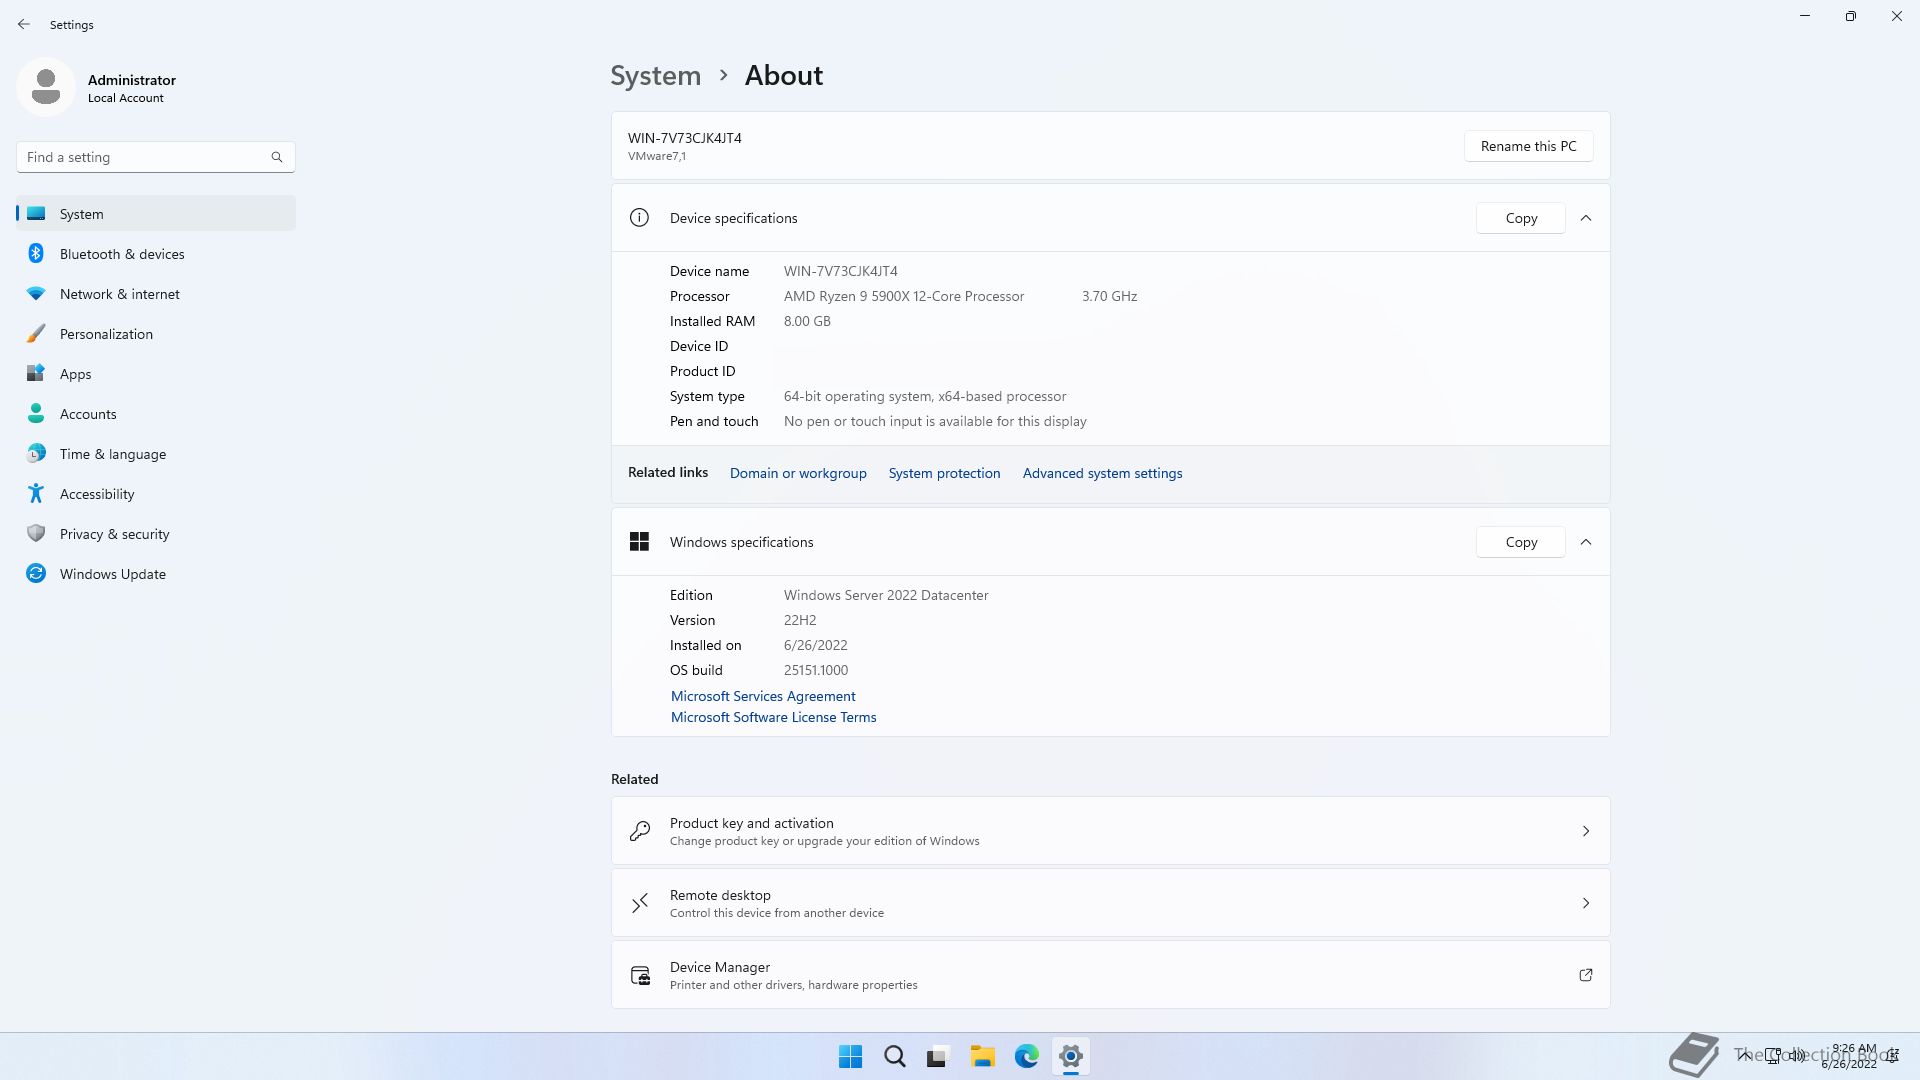Collapse the Windows specifications section

(1586, 542)
